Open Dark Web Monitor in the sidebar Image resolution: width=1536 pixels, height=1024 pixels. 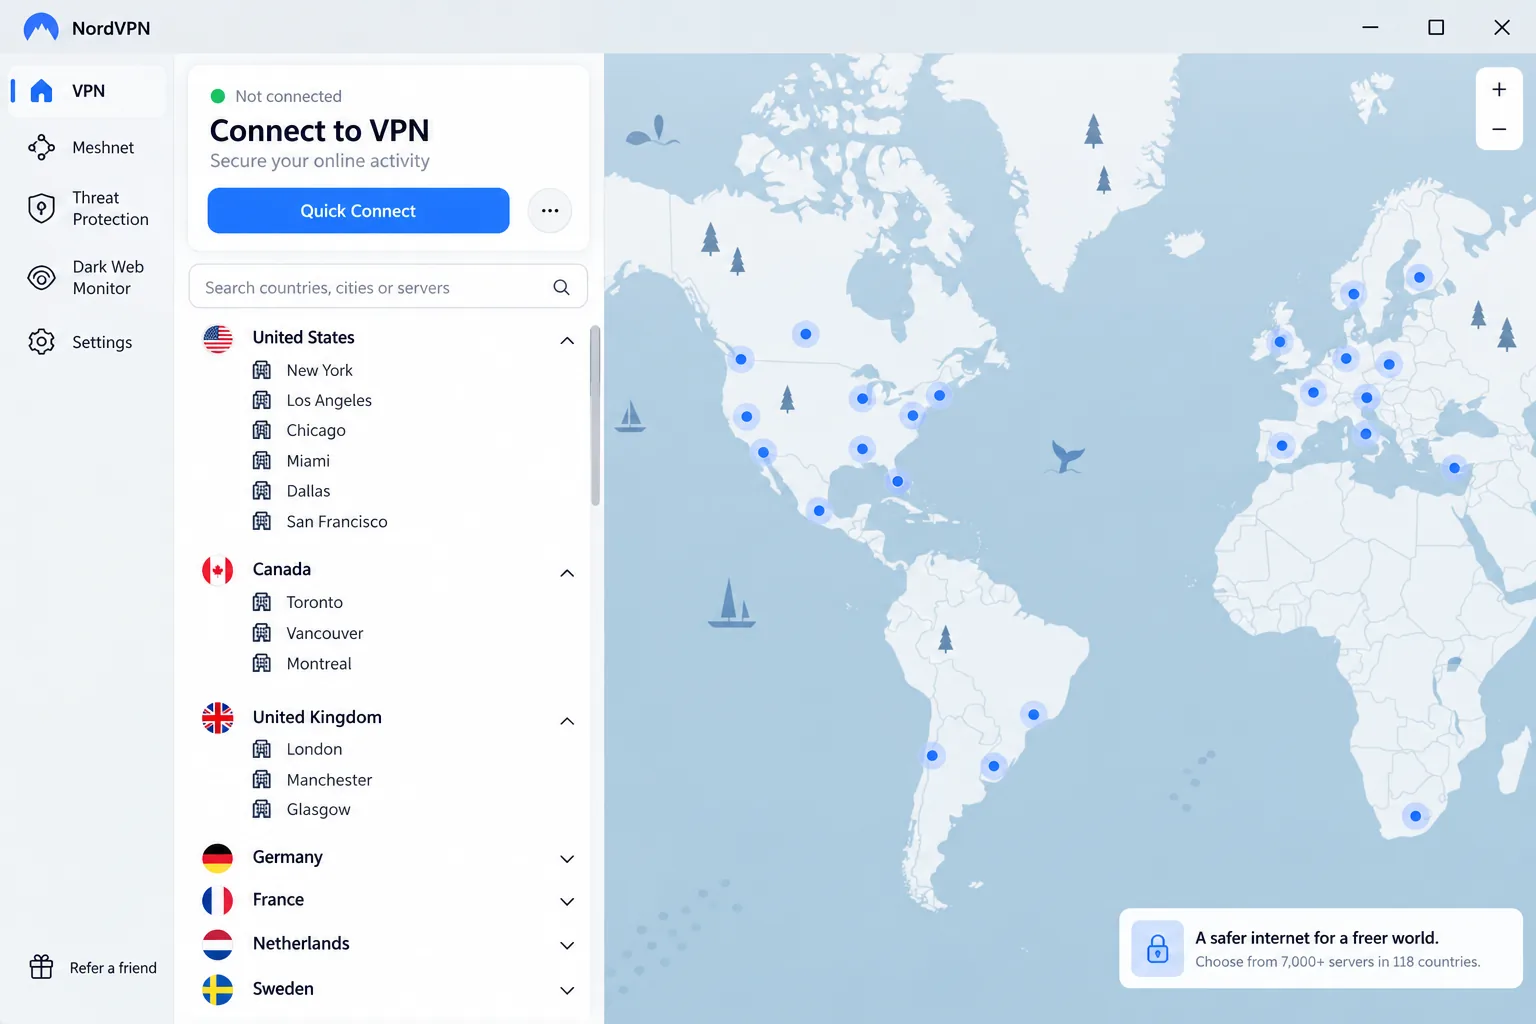click(88, 277)
